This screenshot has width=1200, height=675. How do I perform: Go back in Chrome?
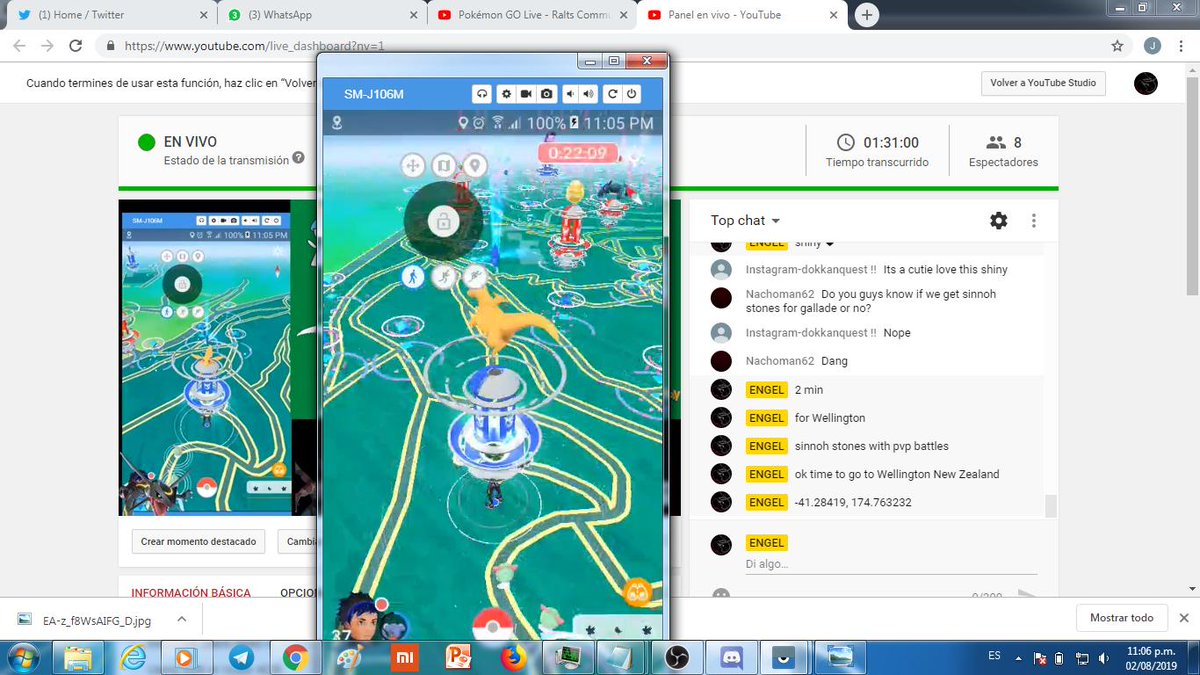[x=20, y=46]
